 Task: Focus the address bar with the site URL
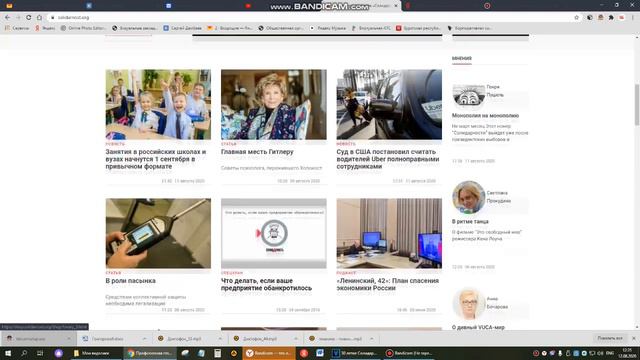coord(310,18)
